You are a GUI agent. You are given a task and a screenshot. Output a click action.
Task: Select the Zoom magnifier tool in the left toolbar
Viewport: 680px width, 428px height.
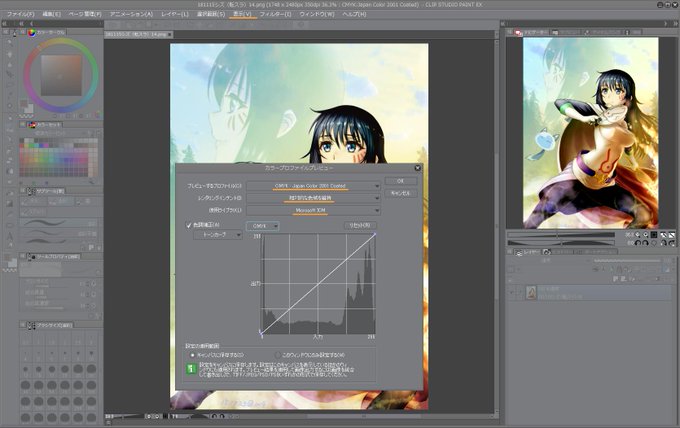click(x=10, y=42)
